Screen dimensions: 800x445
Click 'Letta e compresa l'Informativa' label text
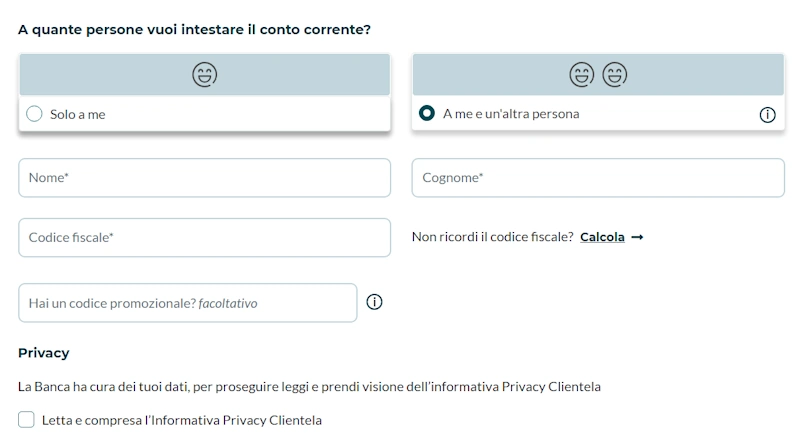(181, 420)
